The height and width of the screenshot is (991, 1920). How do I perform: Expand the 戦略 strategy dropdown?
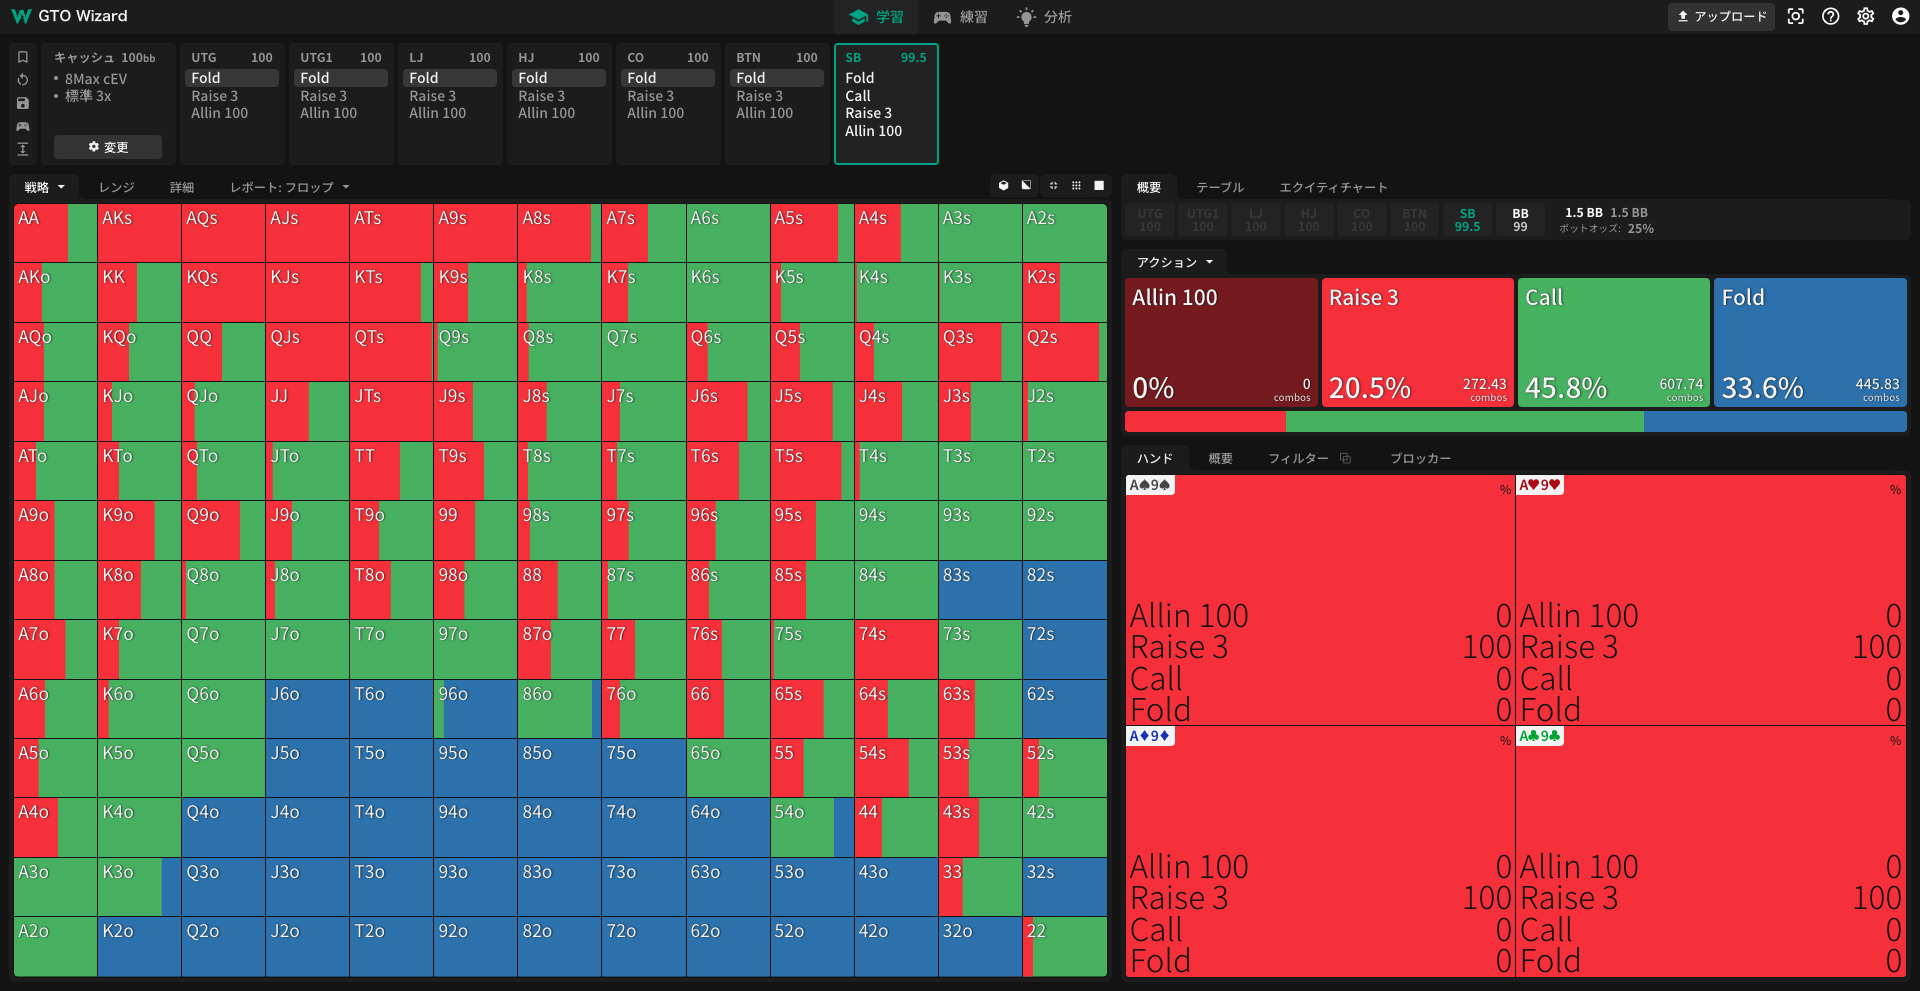(x=45, y=187)
